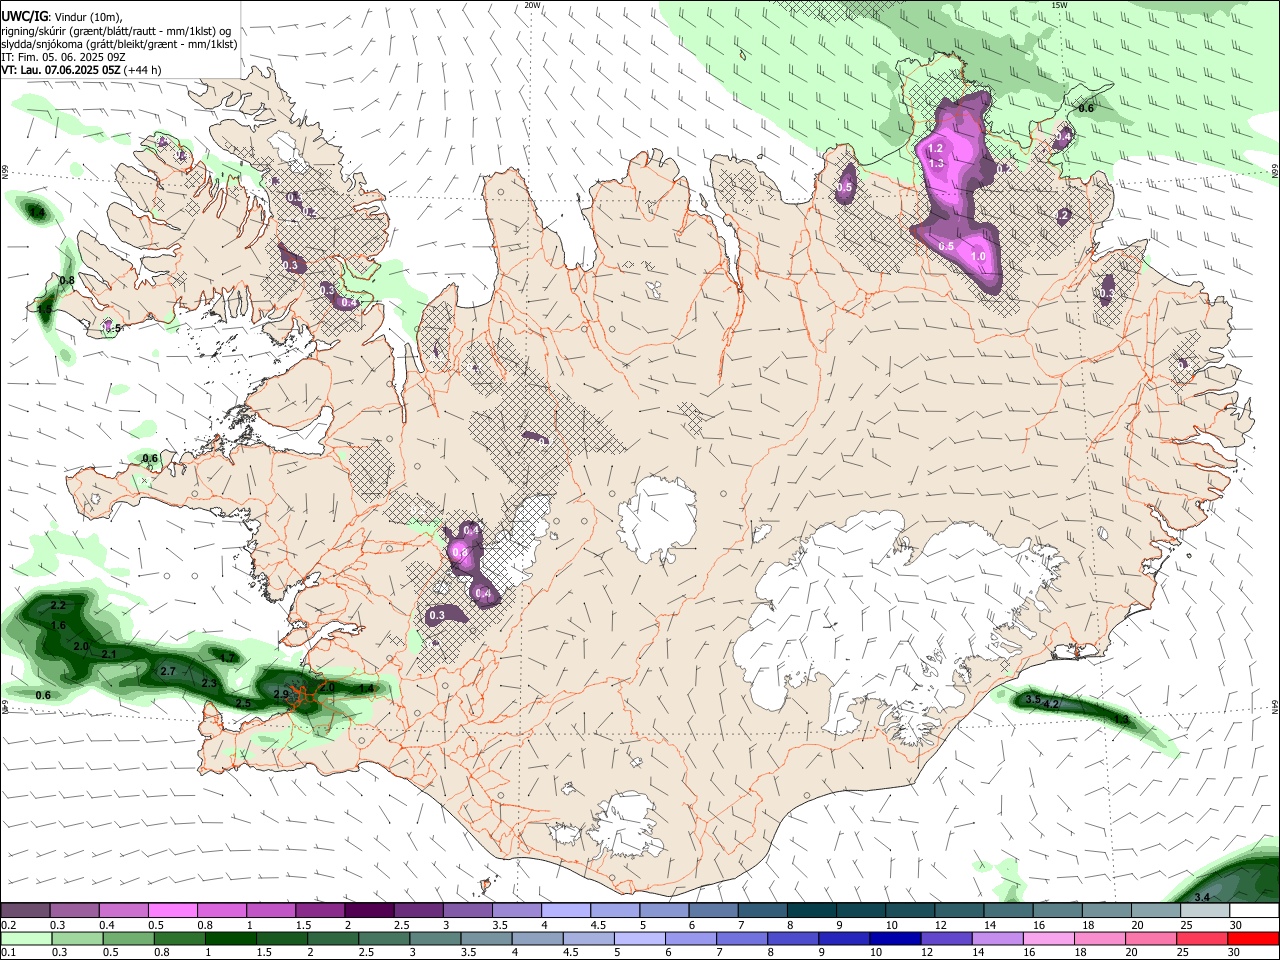Select the 3.4 rain value on the map
1280x960 pixels.
point(1203,897)
